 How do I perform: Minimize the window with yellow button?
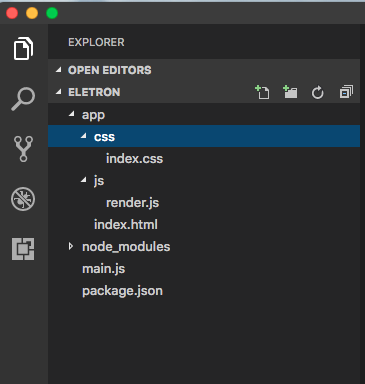tap(32, 13)
